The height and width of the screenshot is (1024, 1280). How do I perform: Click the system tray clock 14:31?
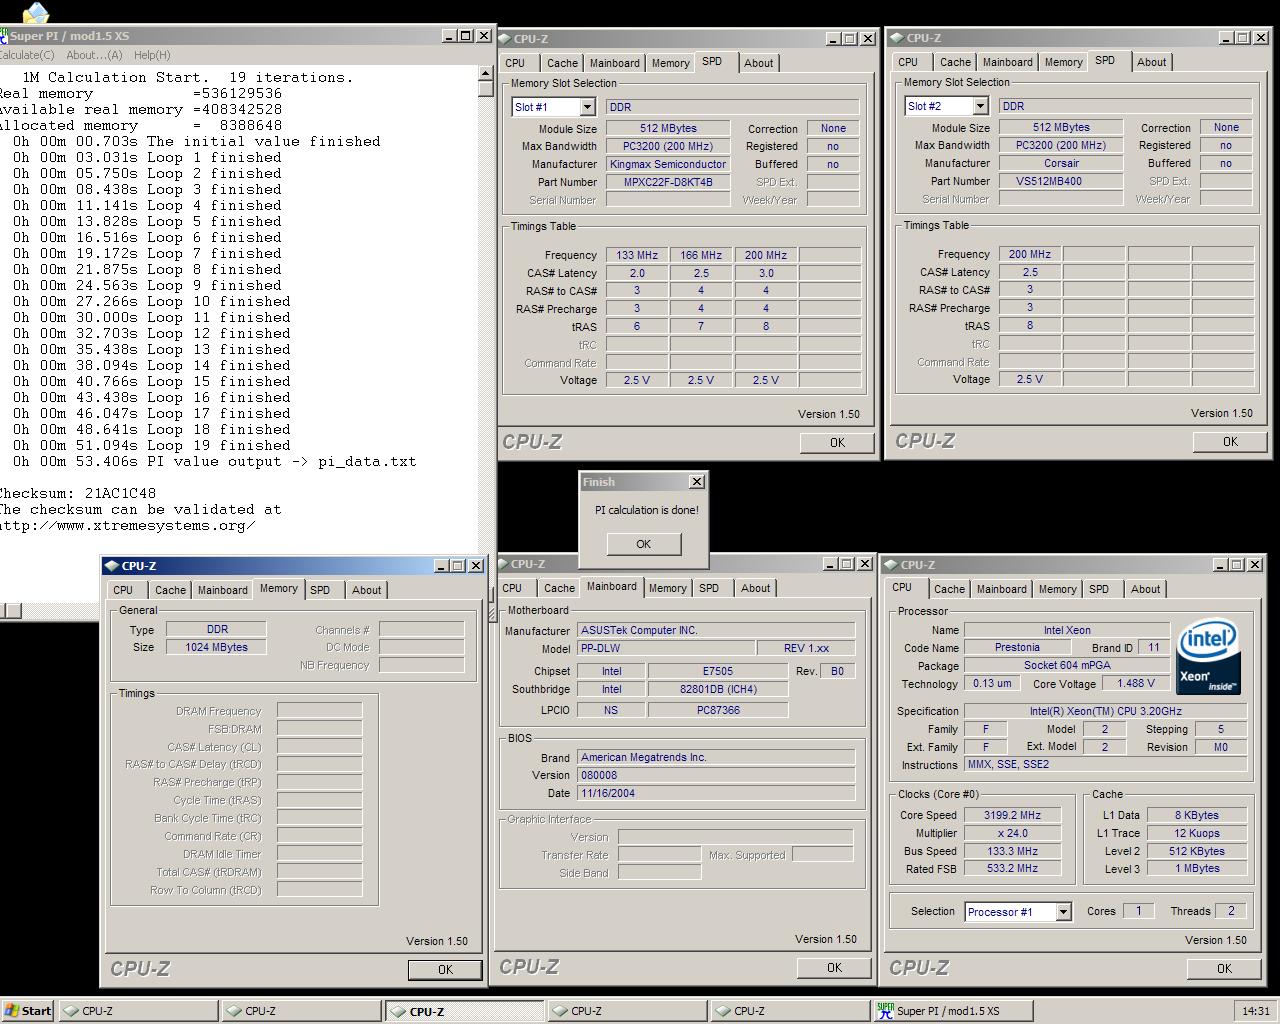1255,1011
